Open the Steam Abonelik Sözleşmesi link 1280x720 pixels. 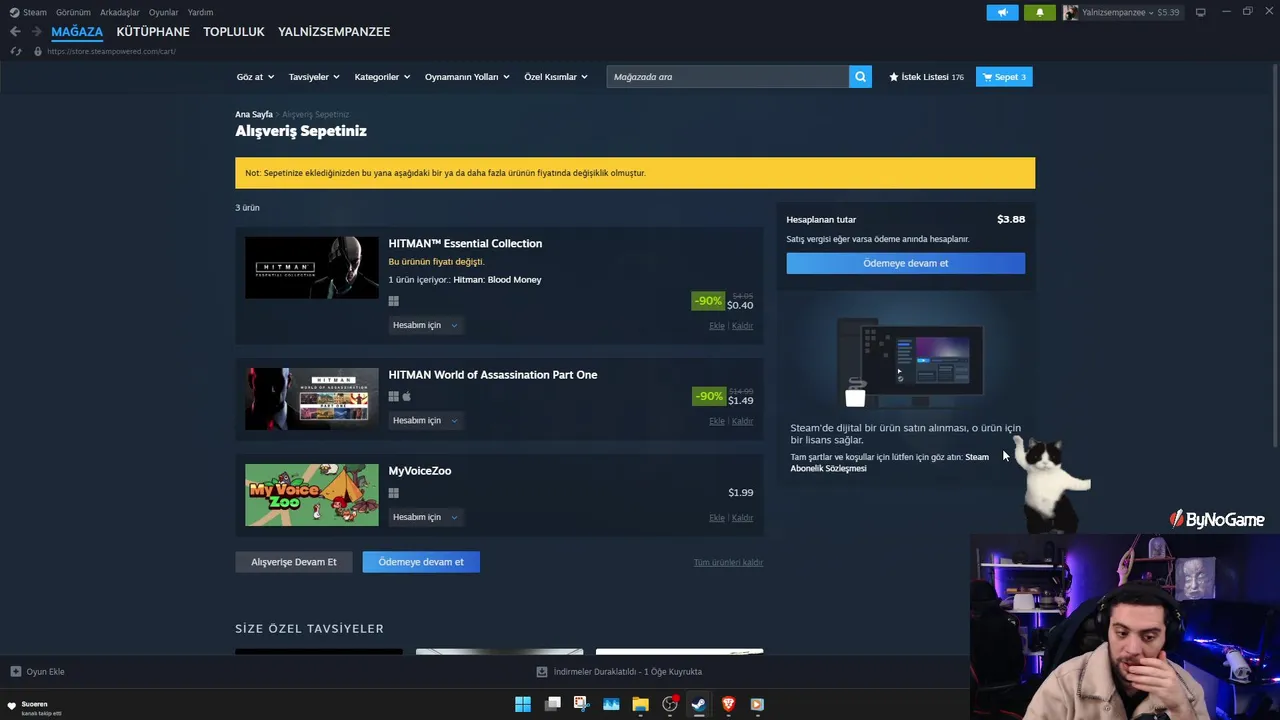[x=890, y=462]
